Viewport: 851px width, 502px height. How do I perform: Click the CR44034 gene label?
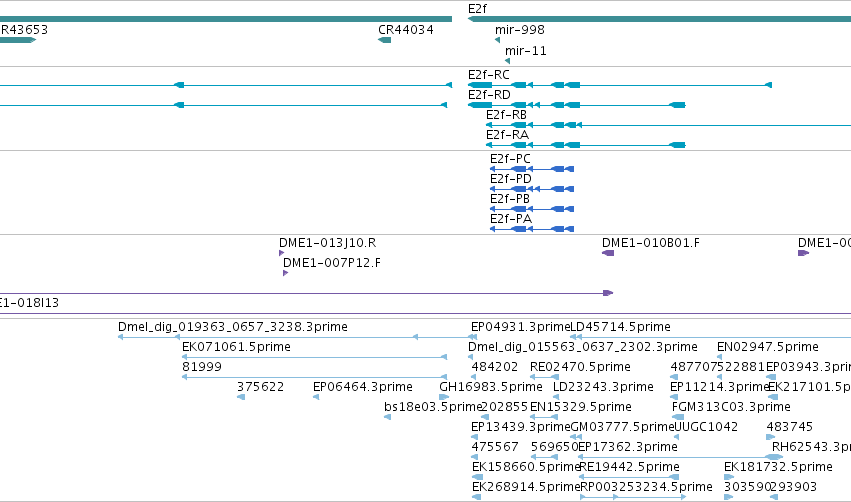(405, 30)
